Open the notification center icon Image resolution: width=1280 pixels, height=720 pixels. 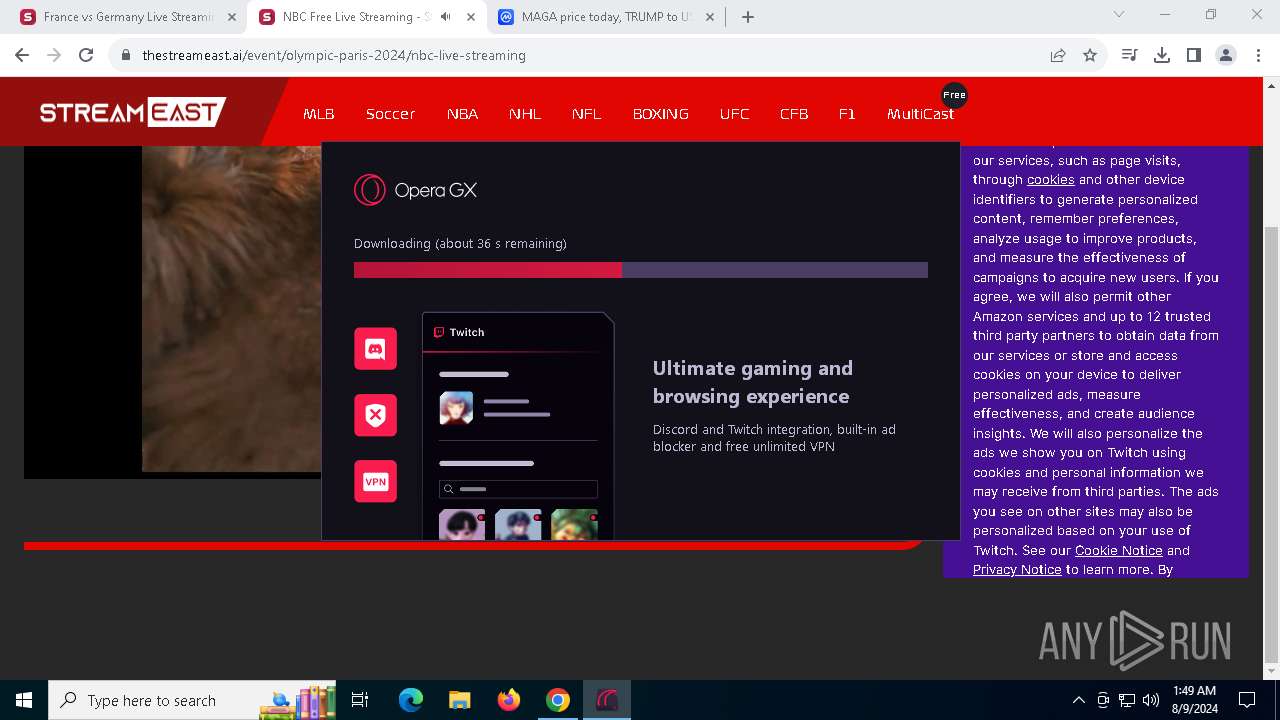point(1247,700)
